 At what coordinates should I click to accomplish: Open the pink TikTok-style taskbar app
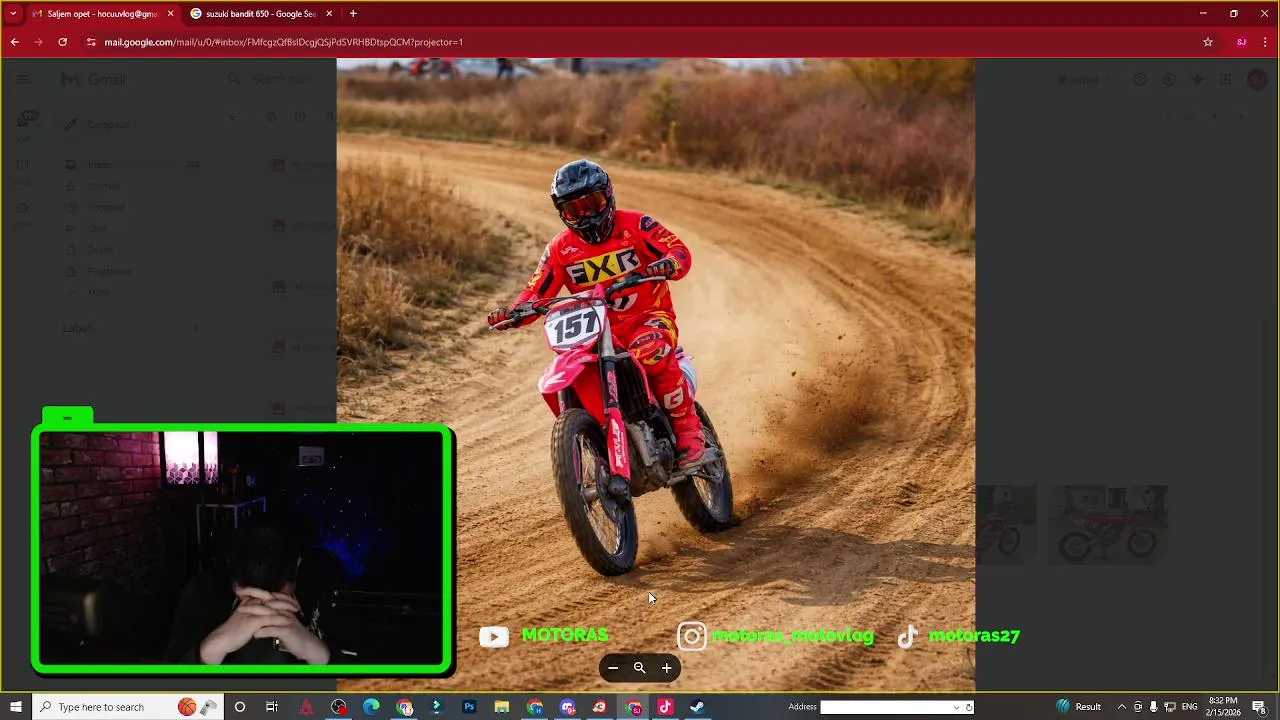(665, 707)
